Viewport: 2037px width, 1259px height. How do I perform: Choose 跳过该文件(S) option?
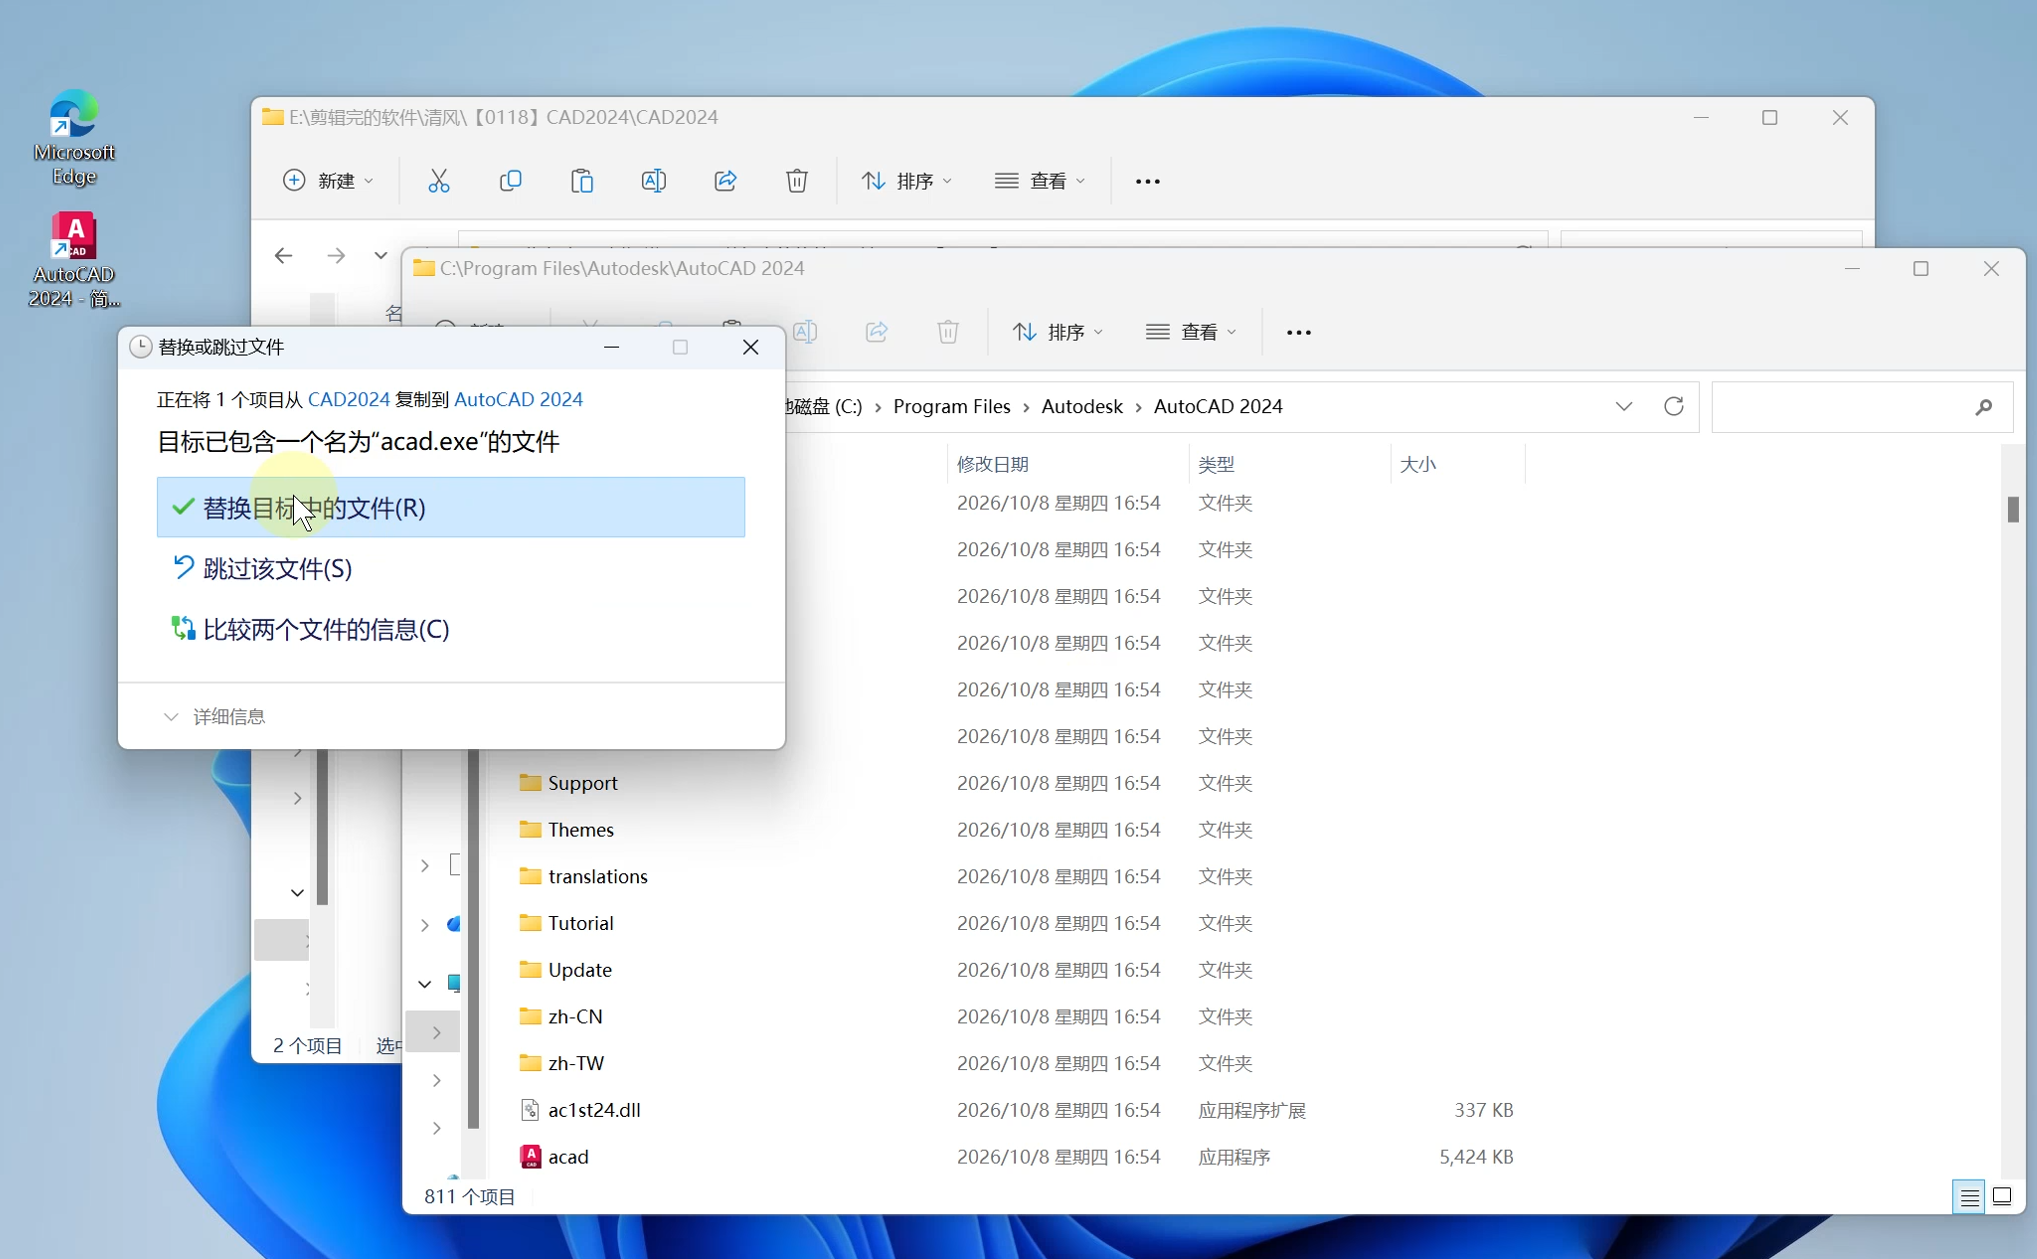coord(451,568)
